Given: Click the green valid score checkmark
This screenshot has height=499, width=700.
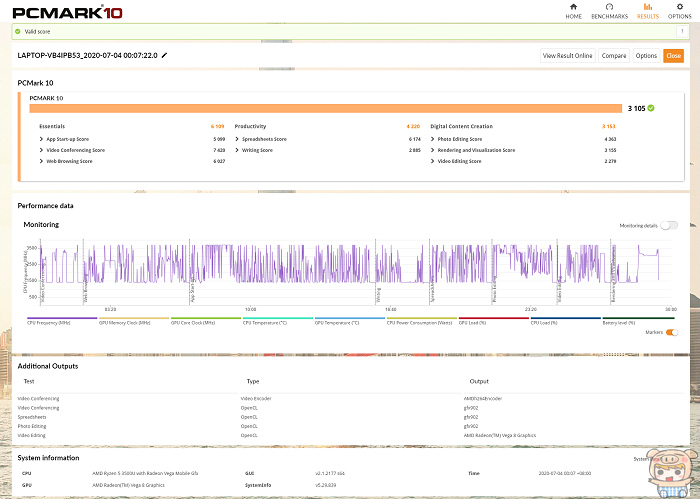Looking at the screenshot, I should (18, 32).
